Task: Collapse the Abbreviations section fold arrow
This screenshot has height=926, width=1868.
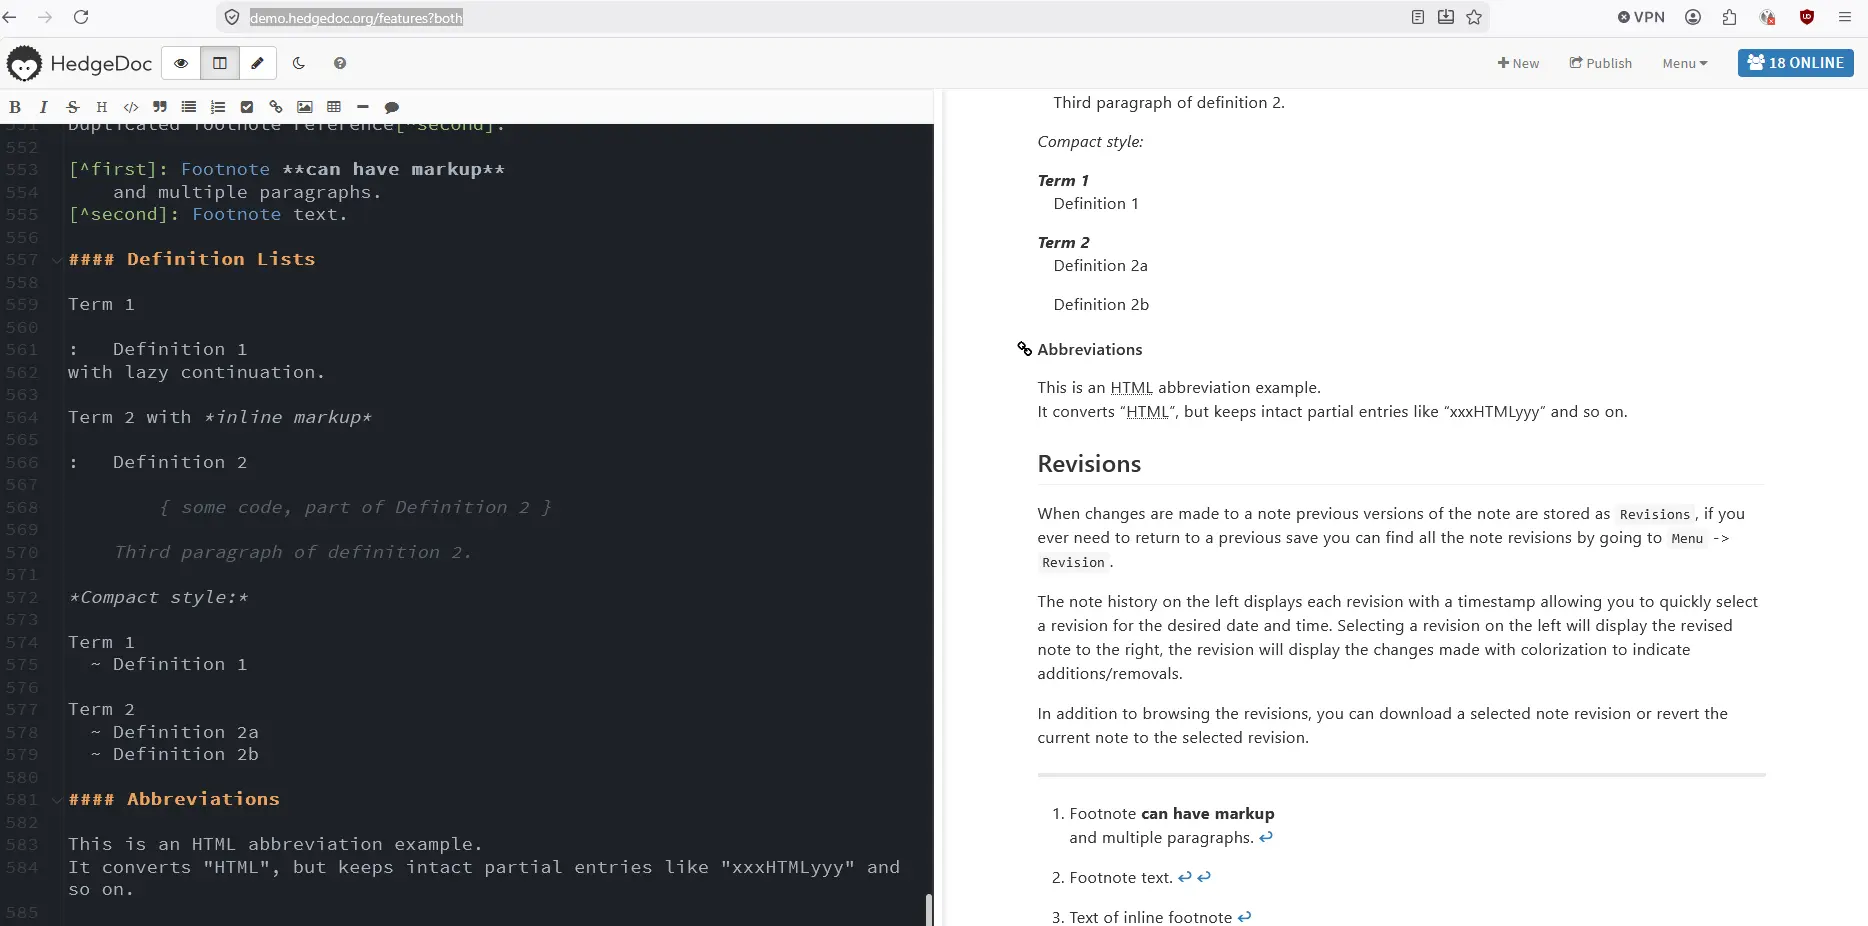Action: coord(57,800)
